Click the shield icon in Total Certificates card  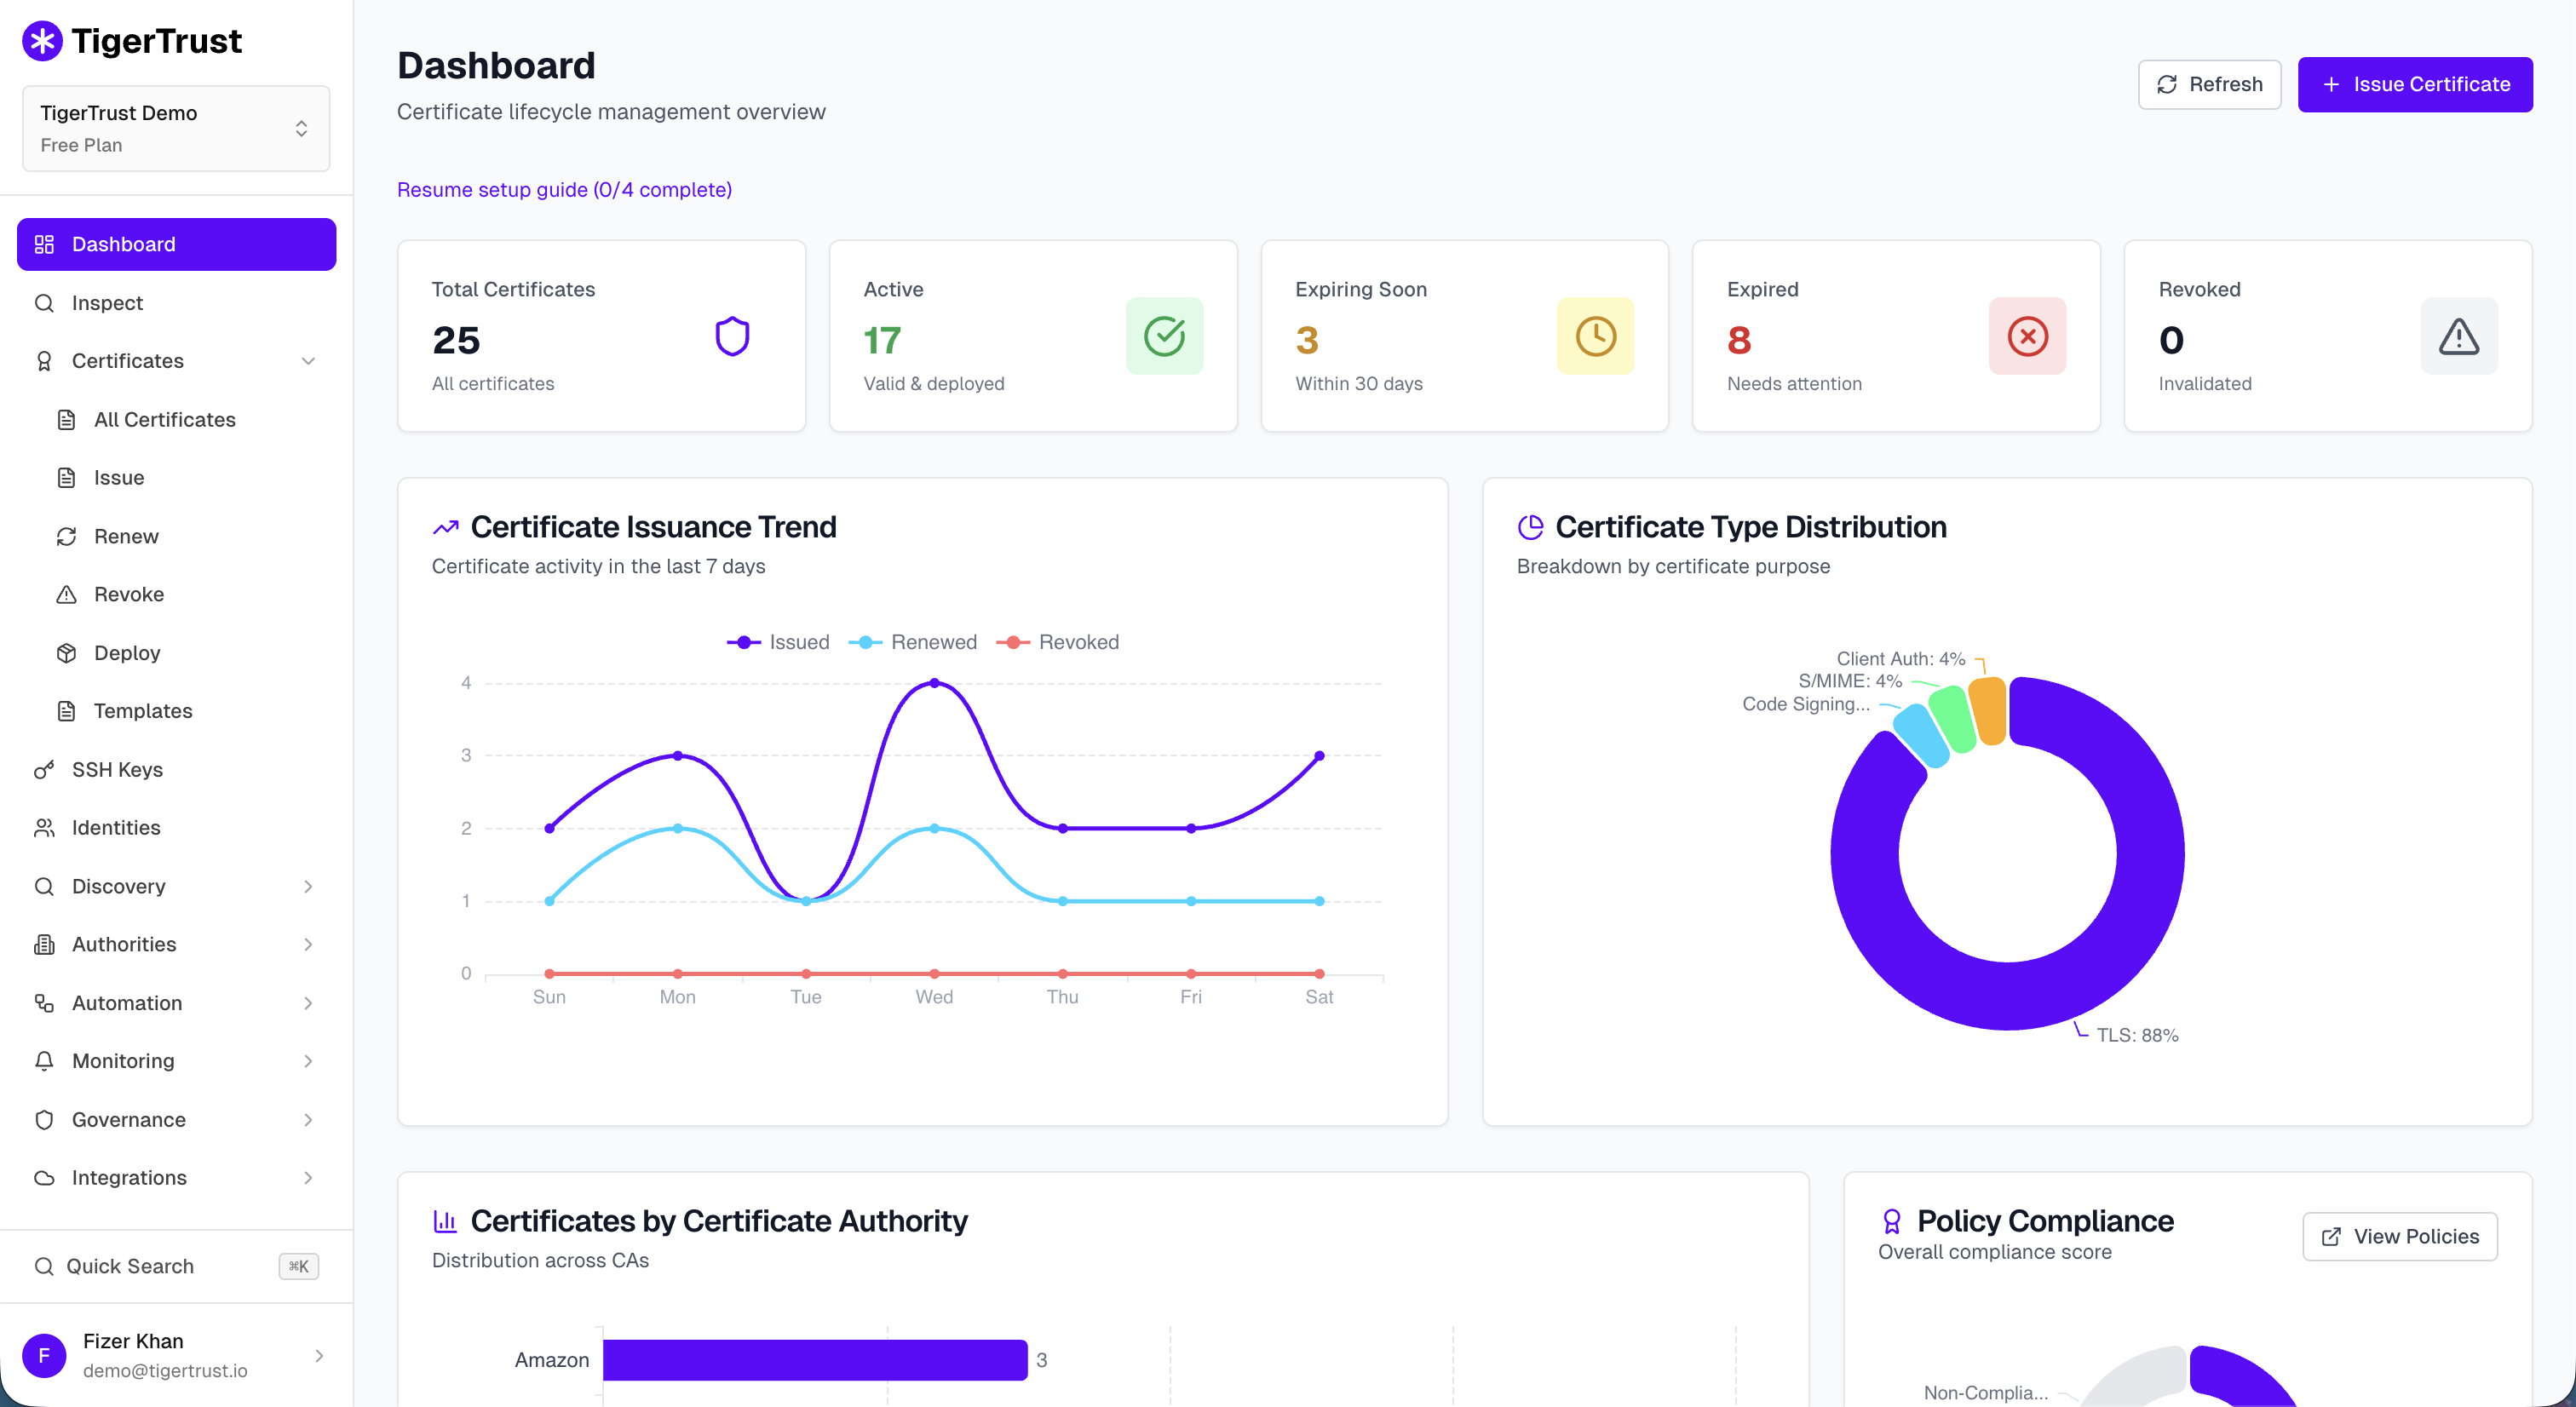[x=732, y=336]
